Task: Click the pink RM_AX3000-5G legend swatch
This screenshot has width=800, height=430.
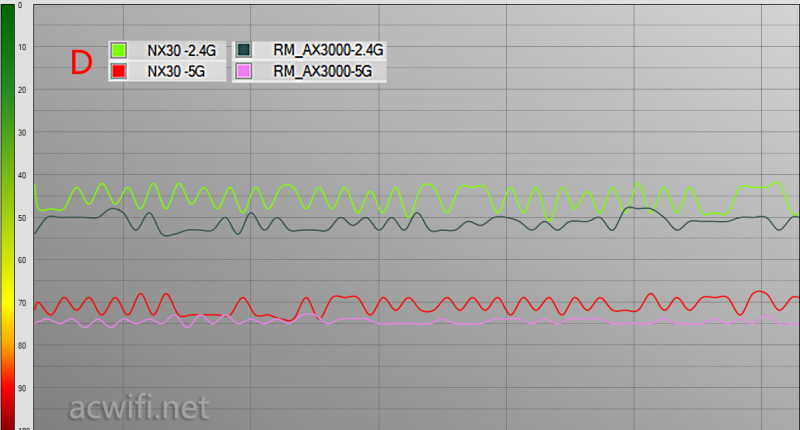Action: (244, 71)
